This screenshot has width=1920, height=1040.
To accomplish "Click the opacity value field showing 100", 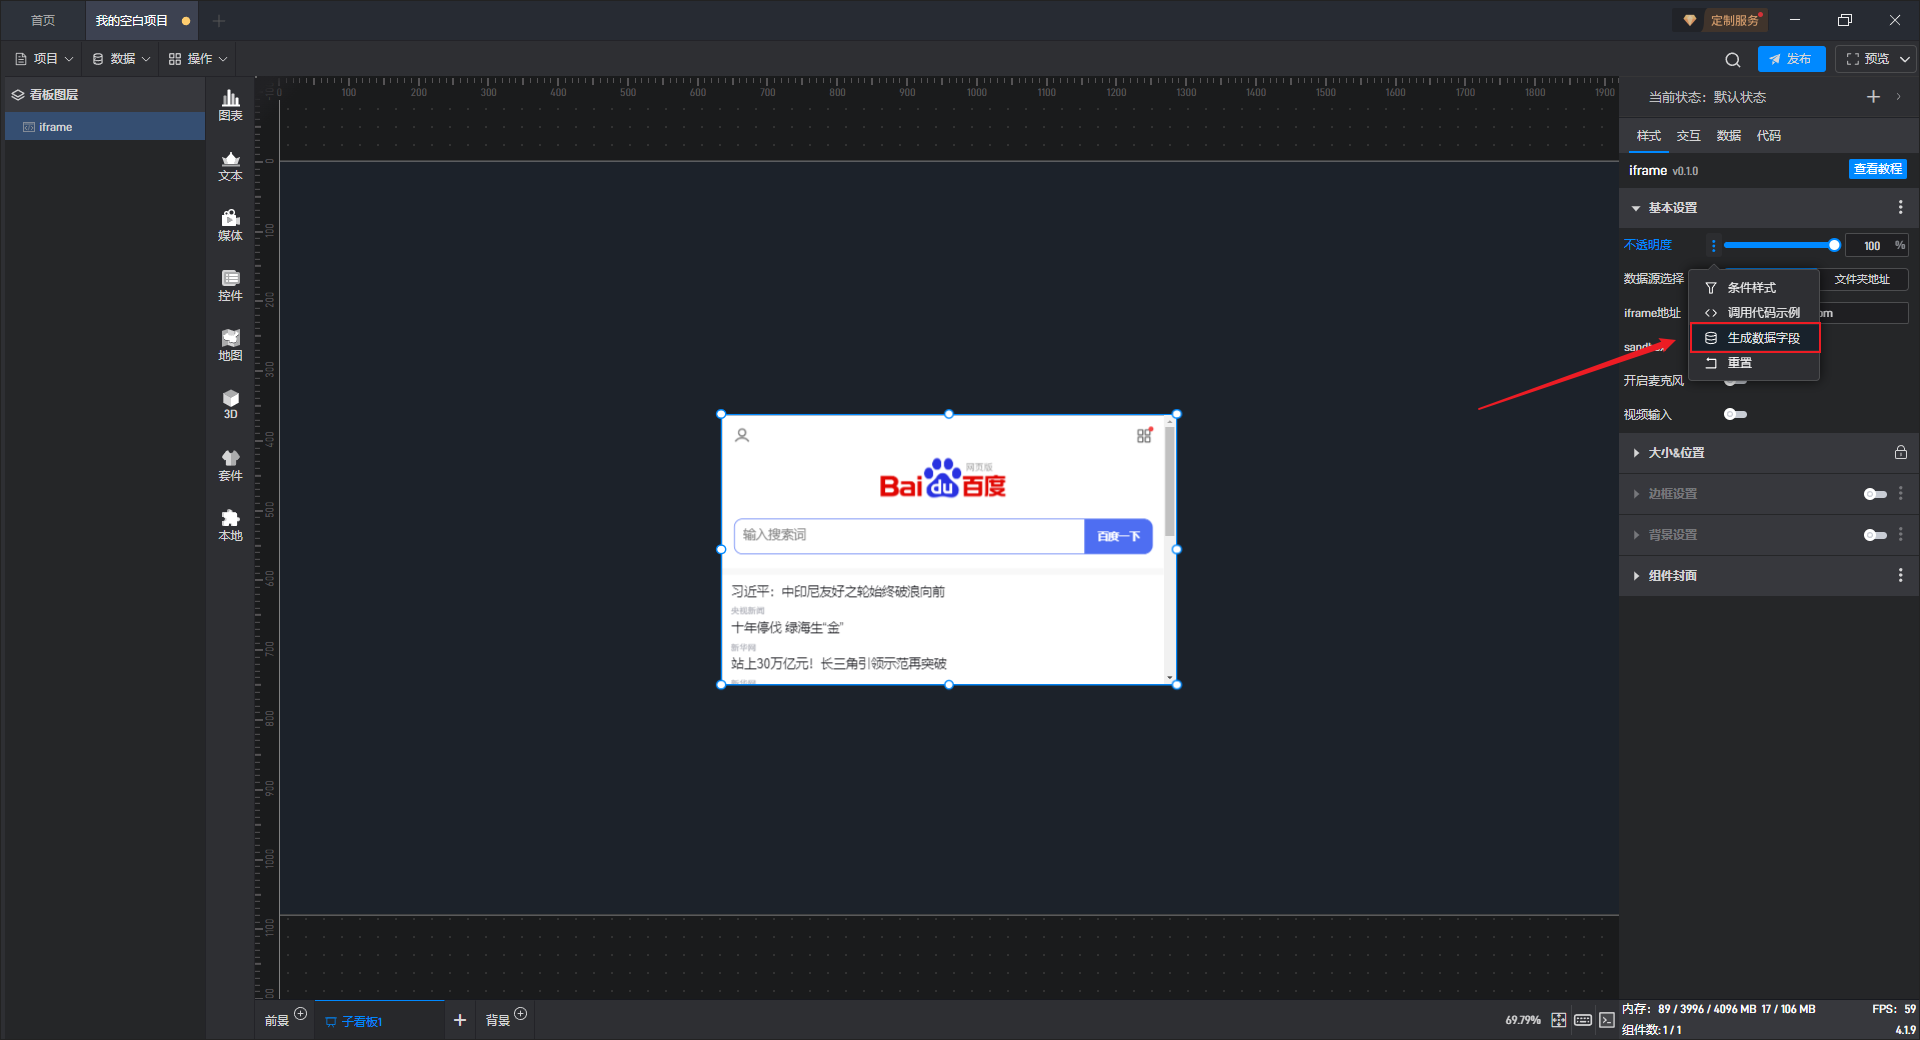I will tap(1870, 245).
